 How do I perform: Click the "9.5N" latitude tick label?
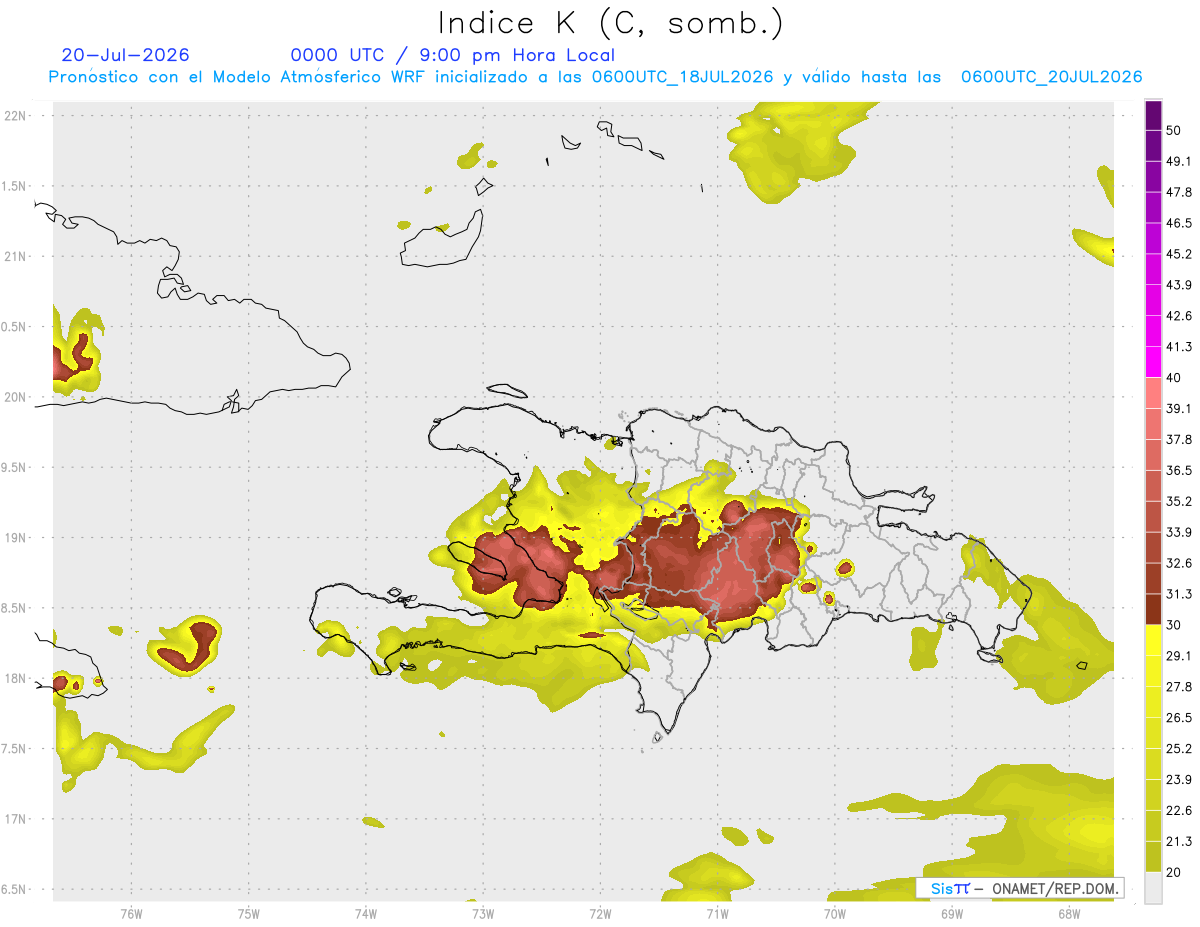click(13, 467)
